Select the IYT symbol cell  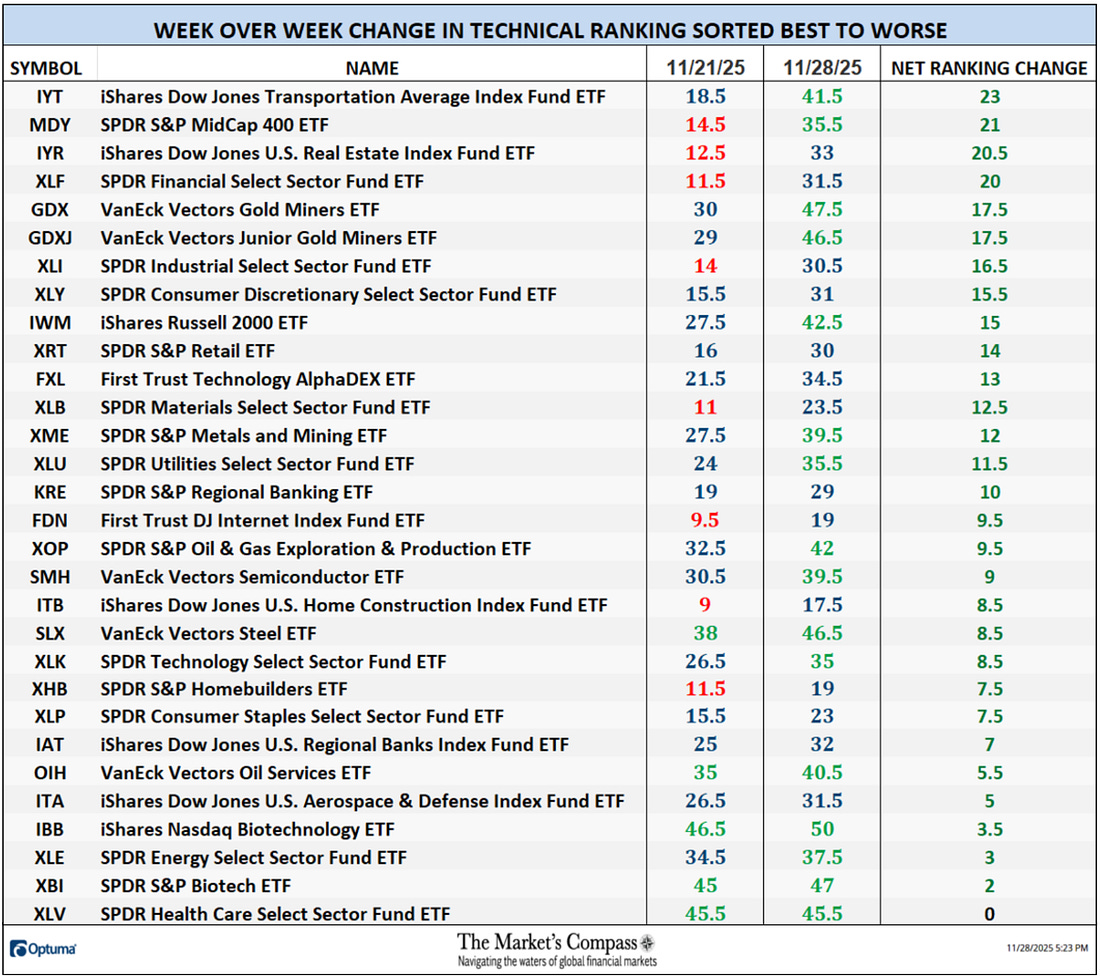tap(50, 97)
